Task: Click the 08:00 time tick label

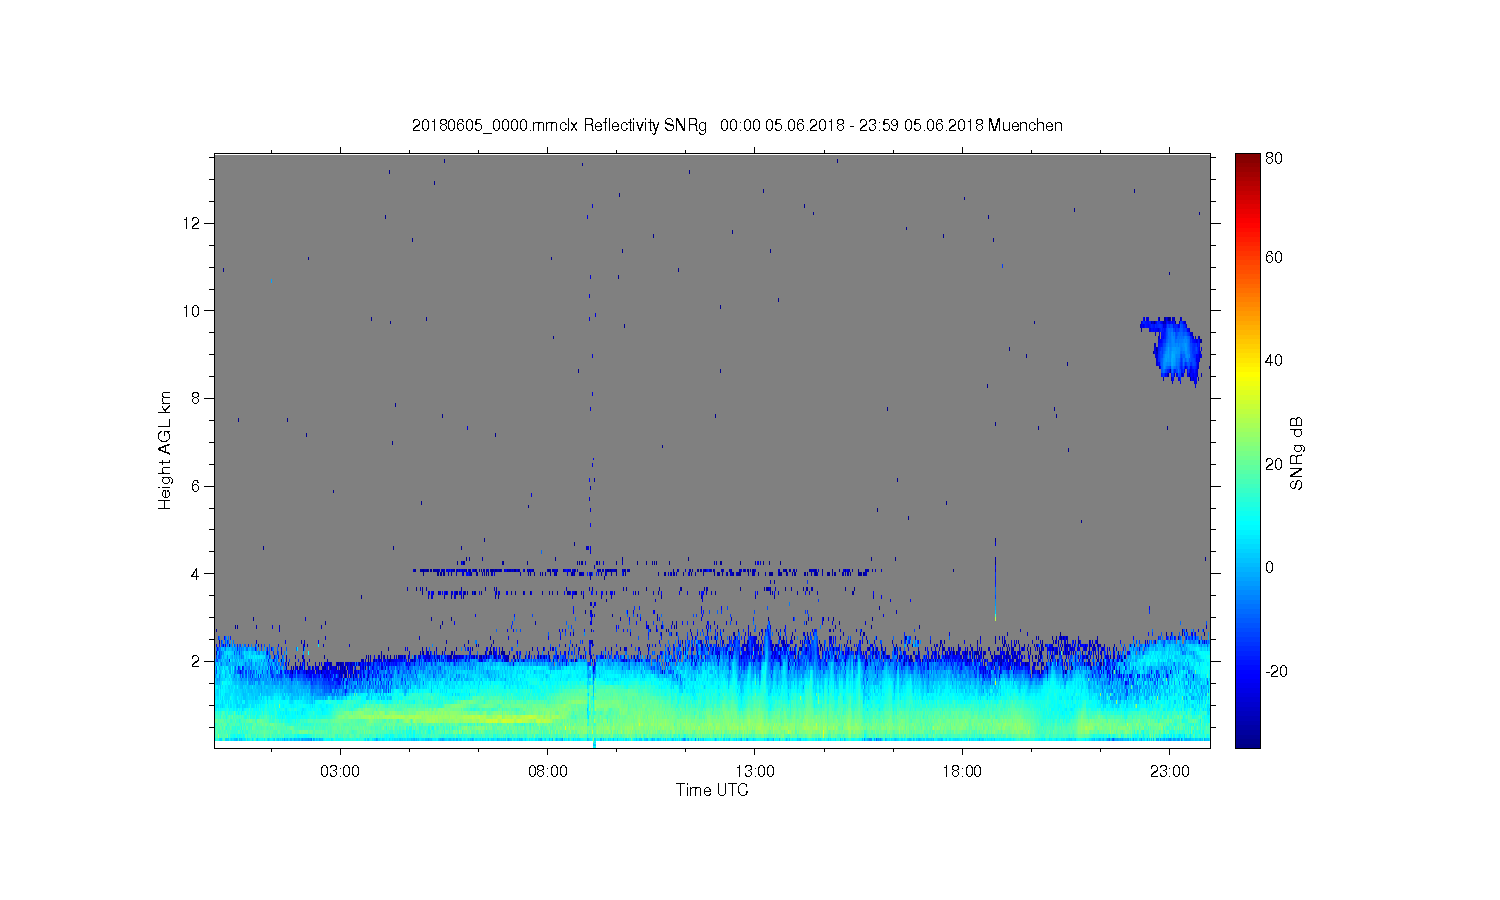Action: [548, 772]
